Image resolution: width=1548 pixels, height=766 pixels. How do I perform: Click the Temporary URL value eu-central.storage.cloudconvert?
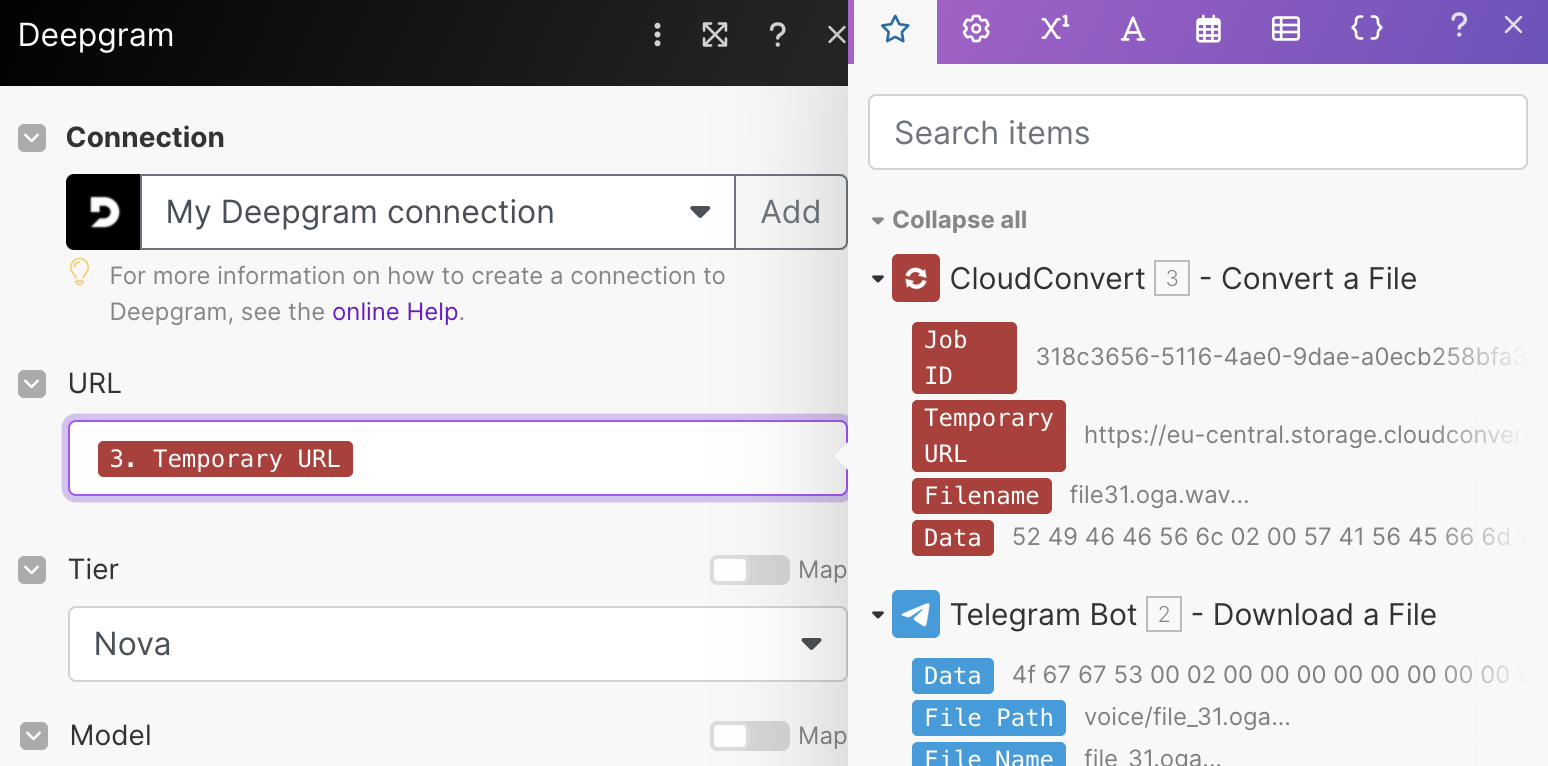coord(1304,436)
